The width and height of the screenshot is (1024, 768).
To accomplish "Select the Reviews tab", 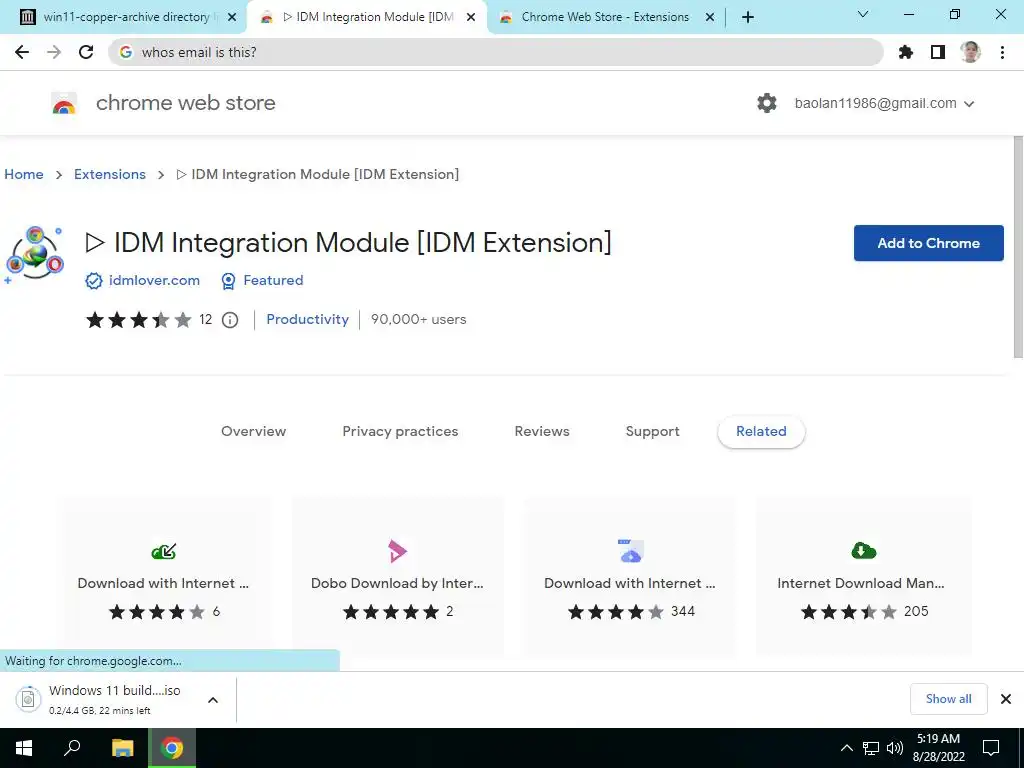I will pos(542,432).
